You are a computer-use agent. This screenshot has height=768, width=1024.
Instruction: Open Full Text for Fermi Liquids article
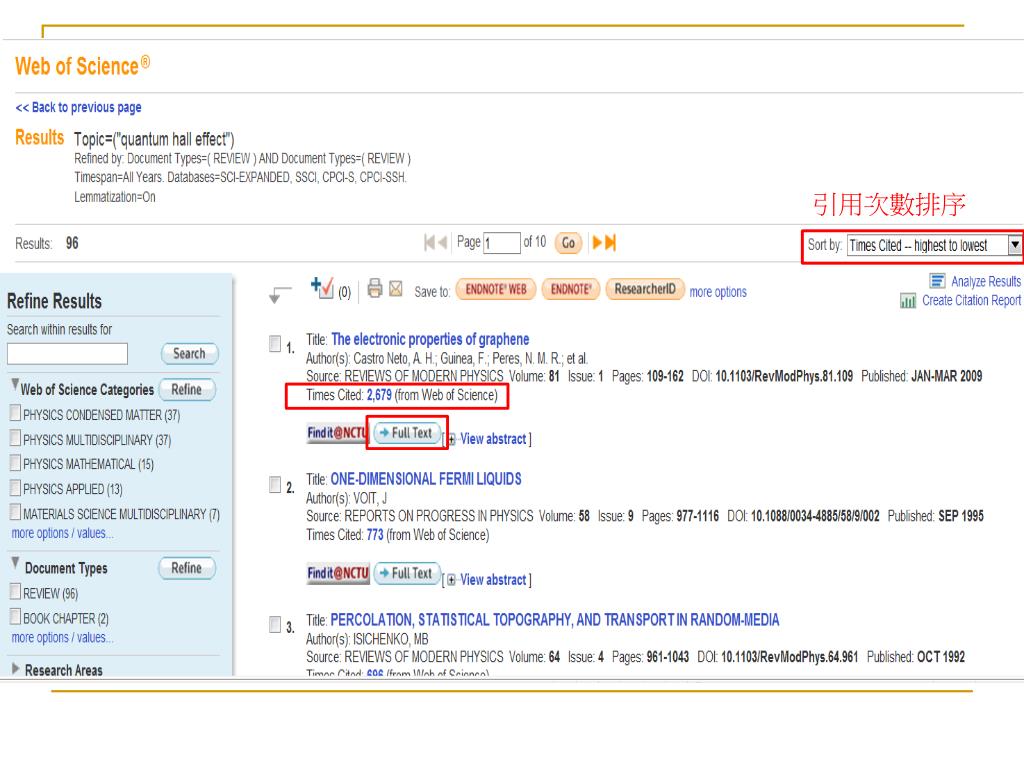tap(408, 573)
